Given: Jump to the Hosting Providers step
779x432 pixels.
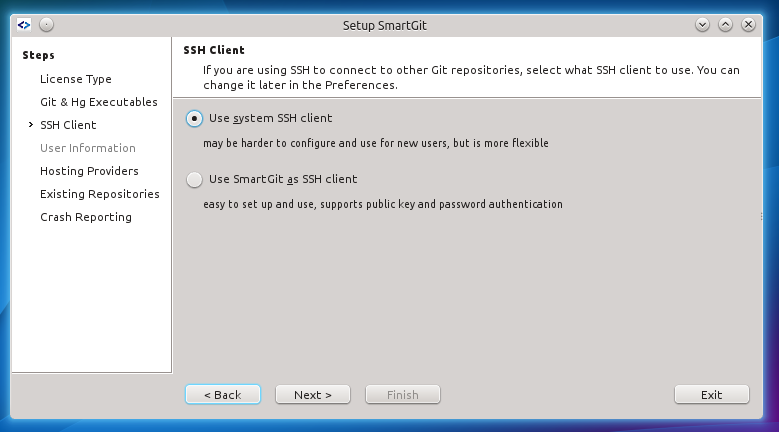Looking at the screenshot, I should pos(89,171).
